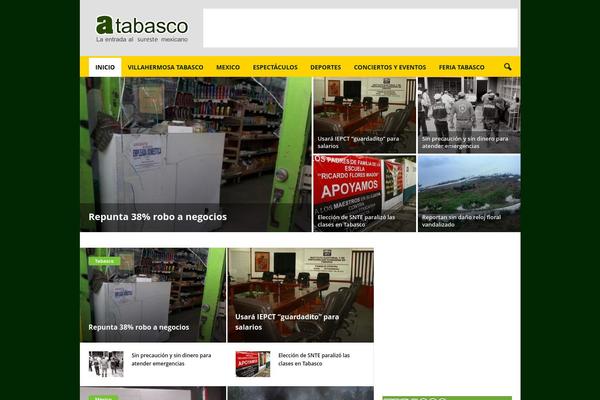This screenshot has width=600, height=400.
Task: Visit the FERIA TABASCO page
Action: click(461, 67)
